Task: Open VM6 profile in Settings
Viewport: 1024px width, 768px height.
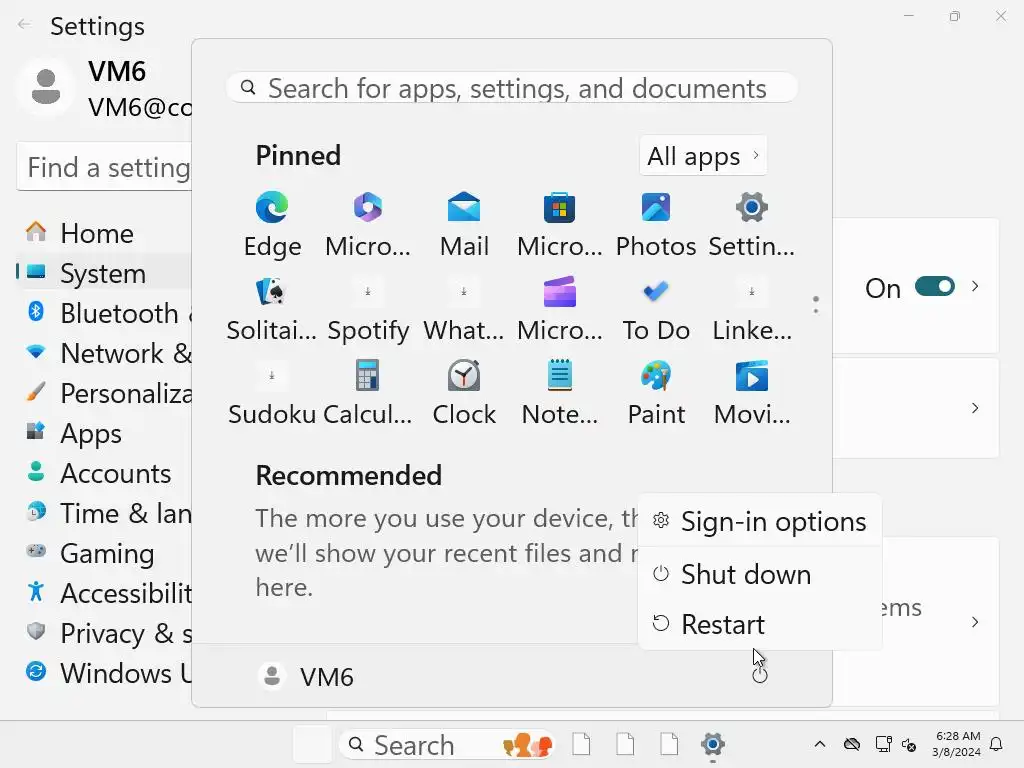Action: (104, 88)
